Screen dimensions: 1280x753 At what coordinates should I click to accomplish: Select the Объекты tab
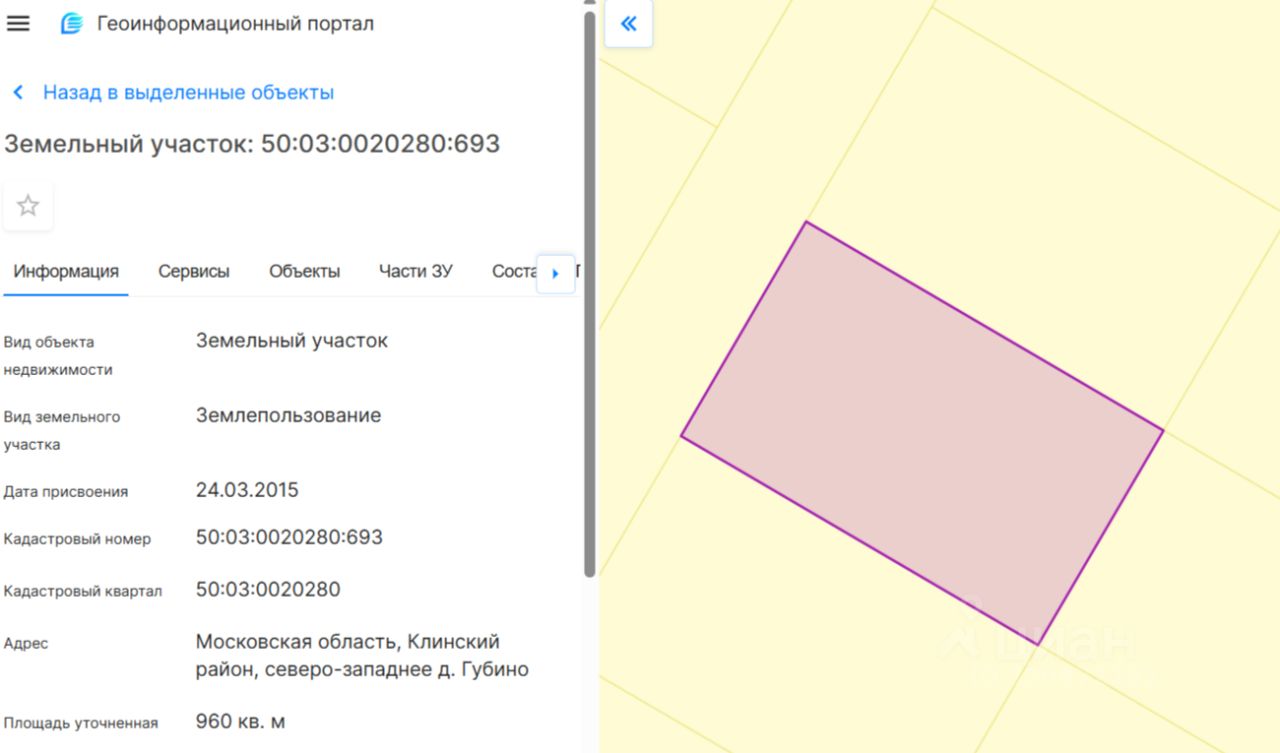(304, 271)
